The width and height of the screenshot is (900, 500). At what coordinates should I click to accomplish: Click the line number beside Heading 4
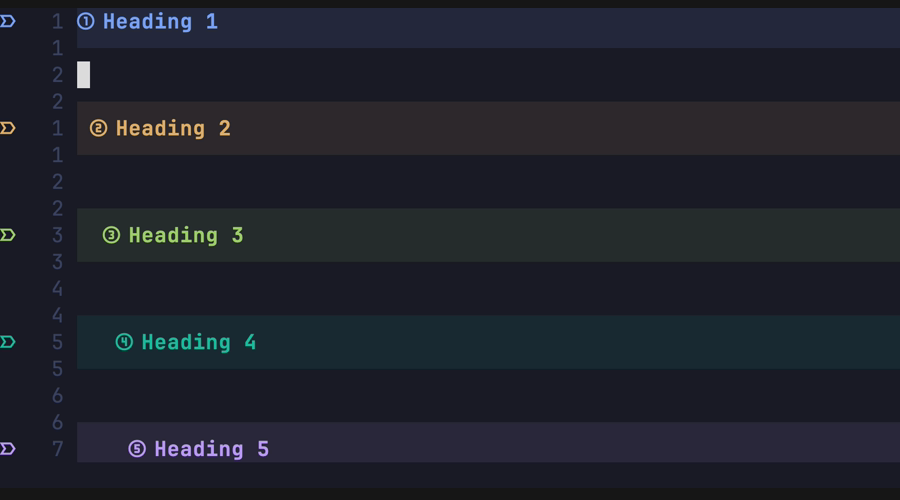point(57,342)
